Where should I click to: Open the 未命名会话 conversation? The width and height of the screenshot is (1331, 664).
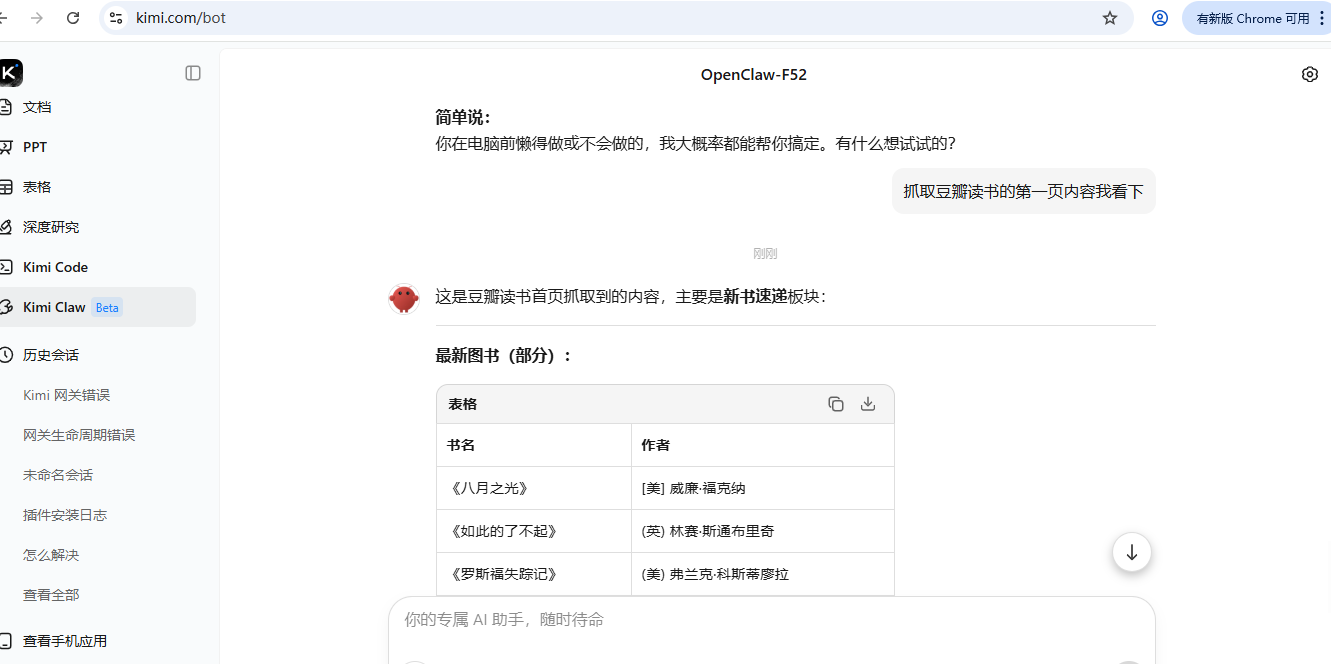pos(58,475)
